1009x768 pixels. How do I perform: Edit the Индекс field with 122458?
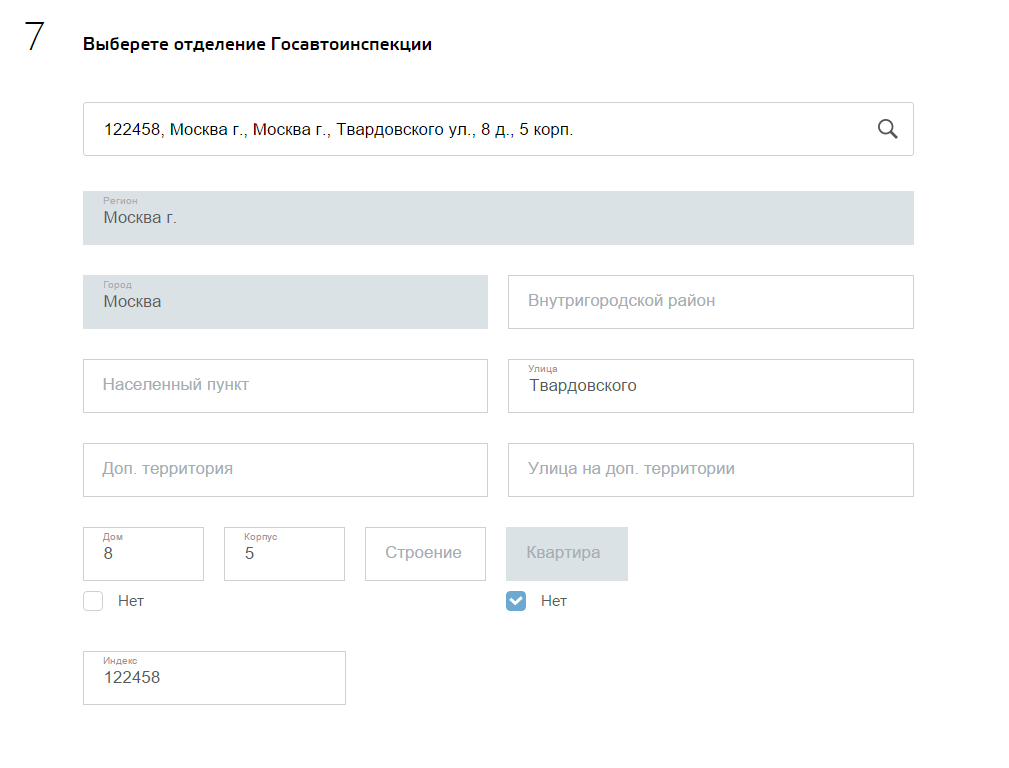point(214,678)
